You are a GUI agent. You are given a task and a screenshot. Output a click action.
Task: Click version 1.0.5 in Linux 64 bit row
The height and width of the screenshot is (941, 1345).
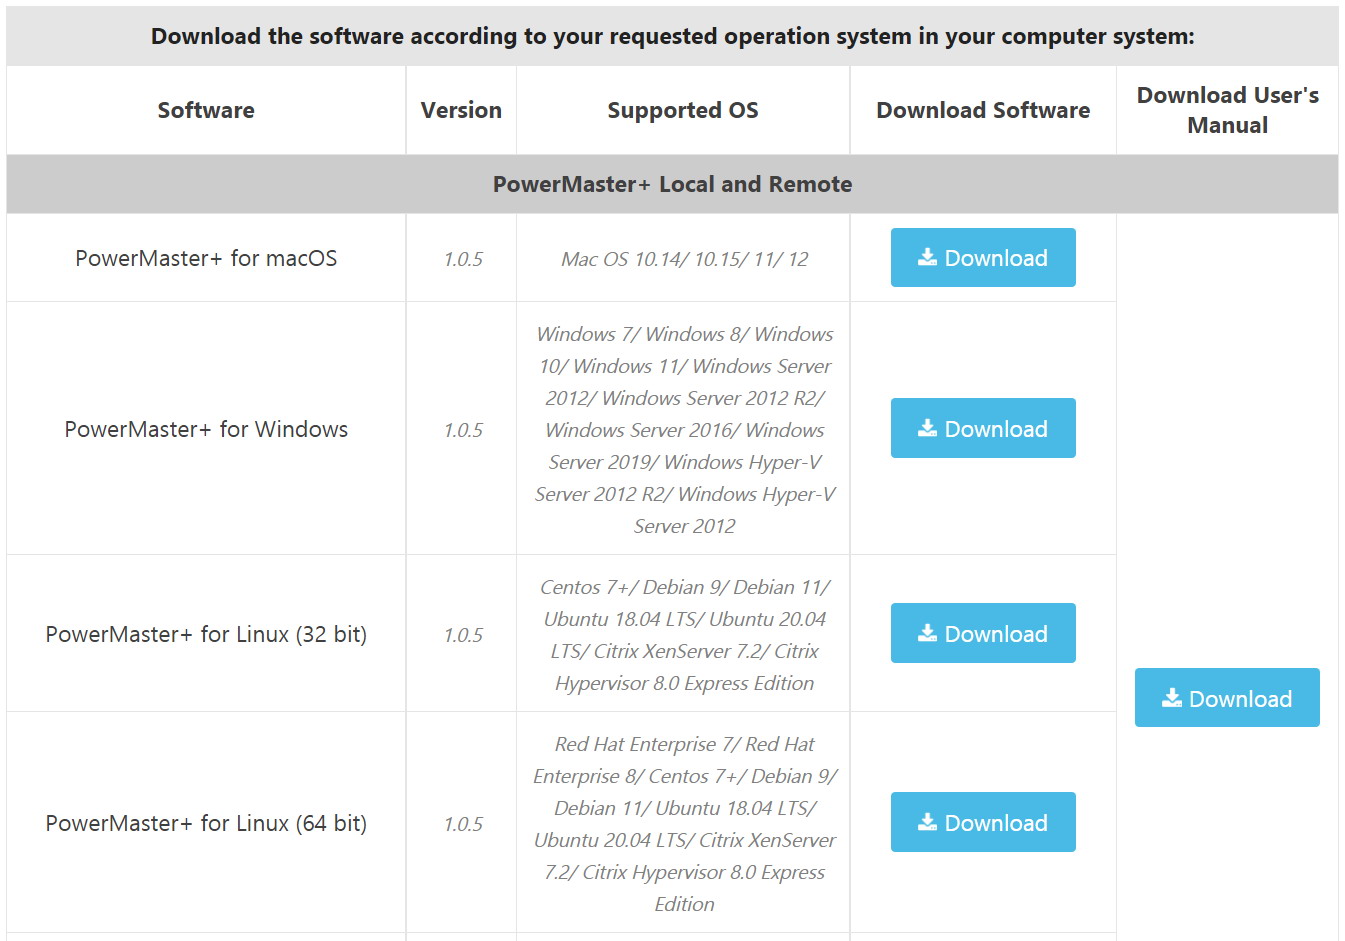pyautogui.click(x=463, y=824)
